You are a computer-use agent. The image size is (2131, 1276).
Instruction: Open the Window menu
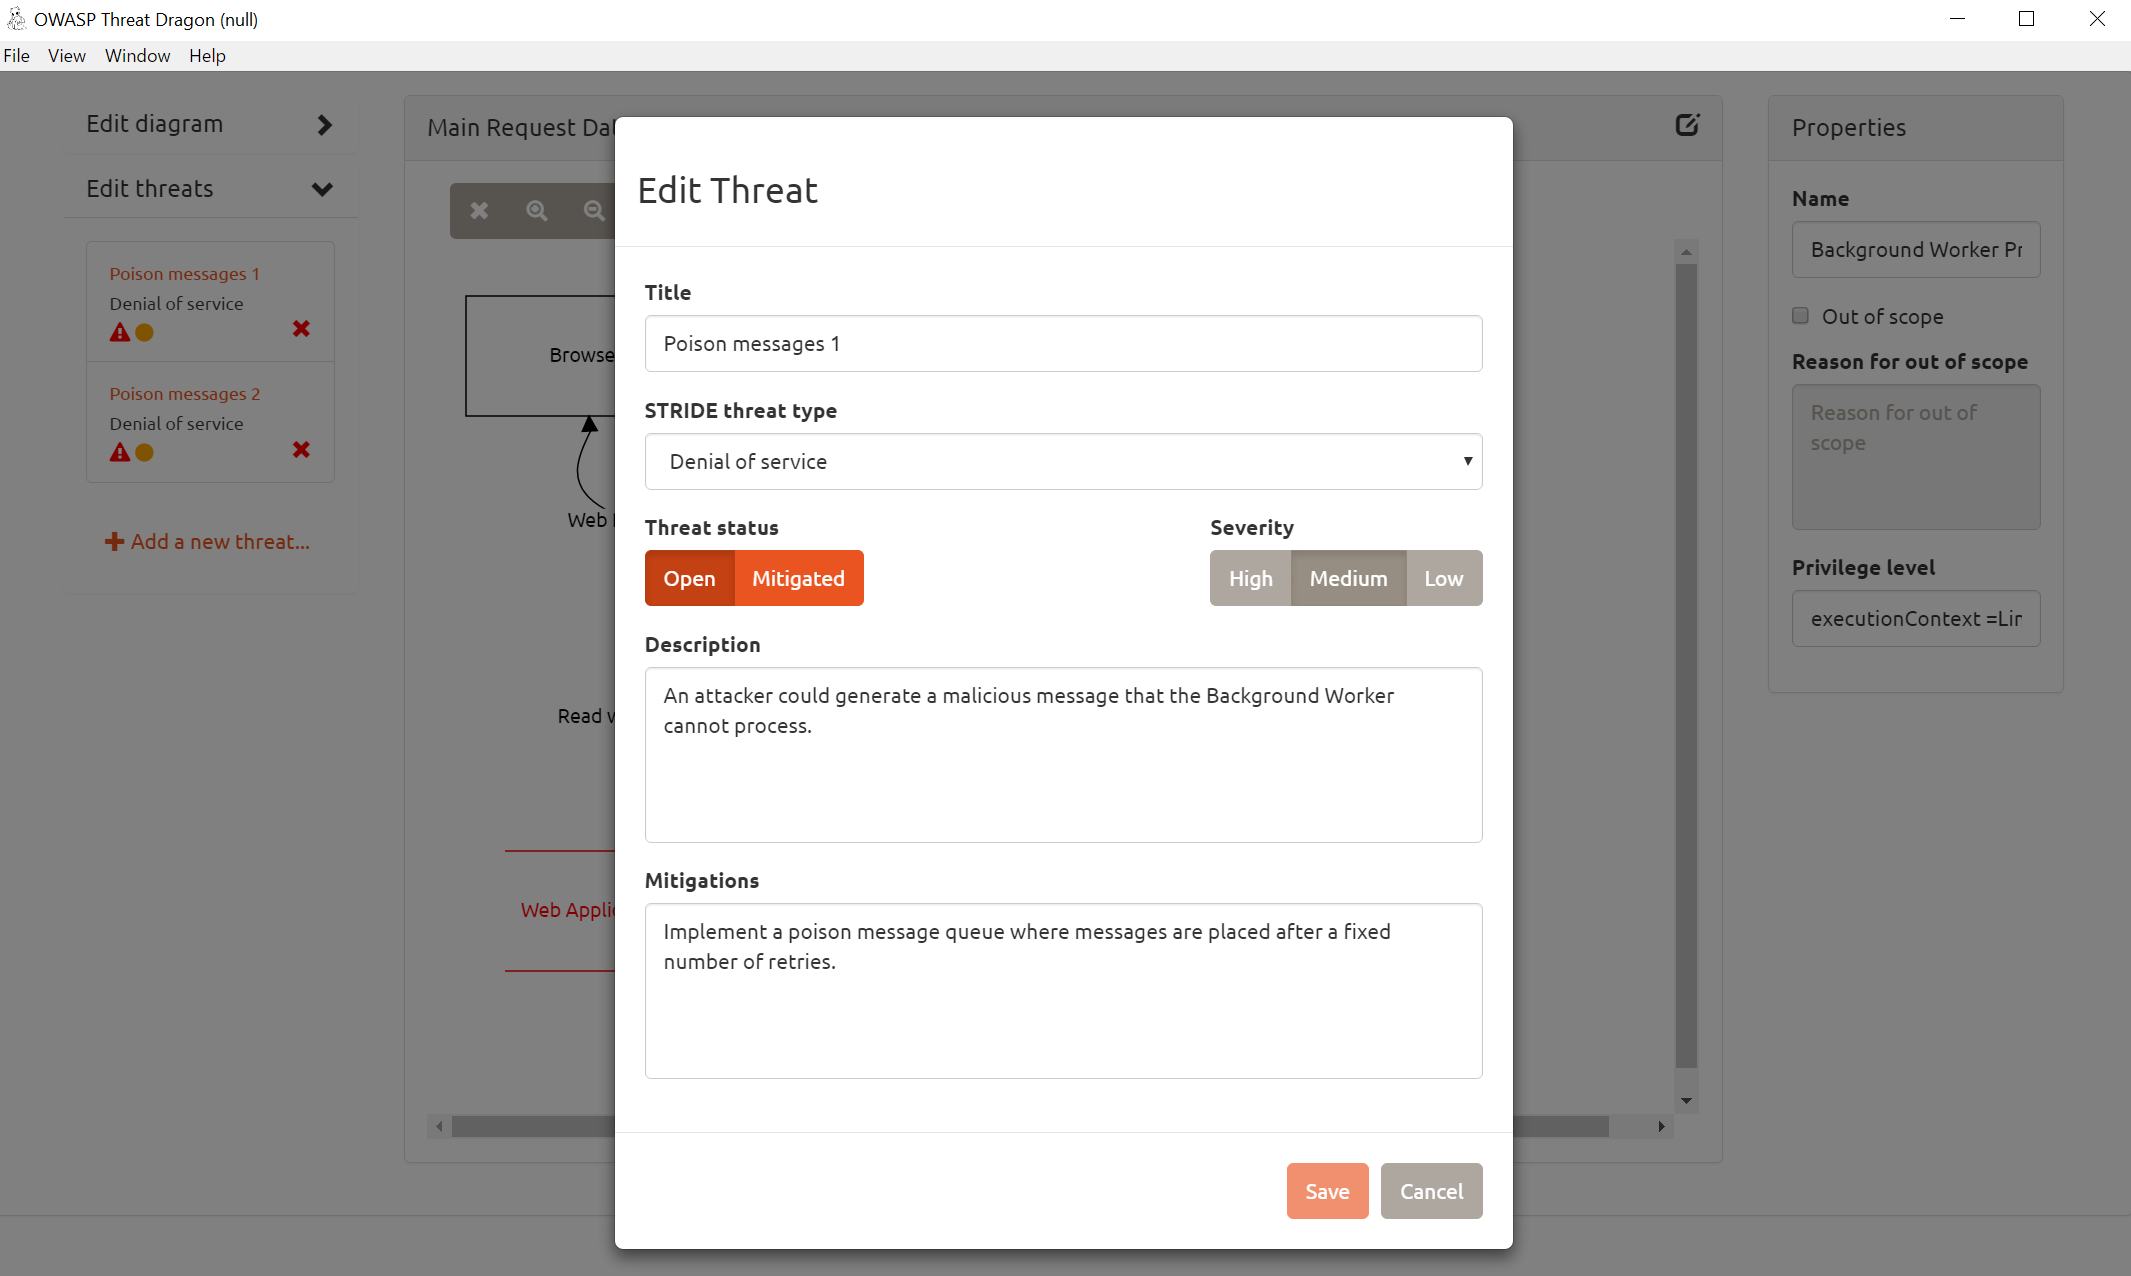(137, 56)
